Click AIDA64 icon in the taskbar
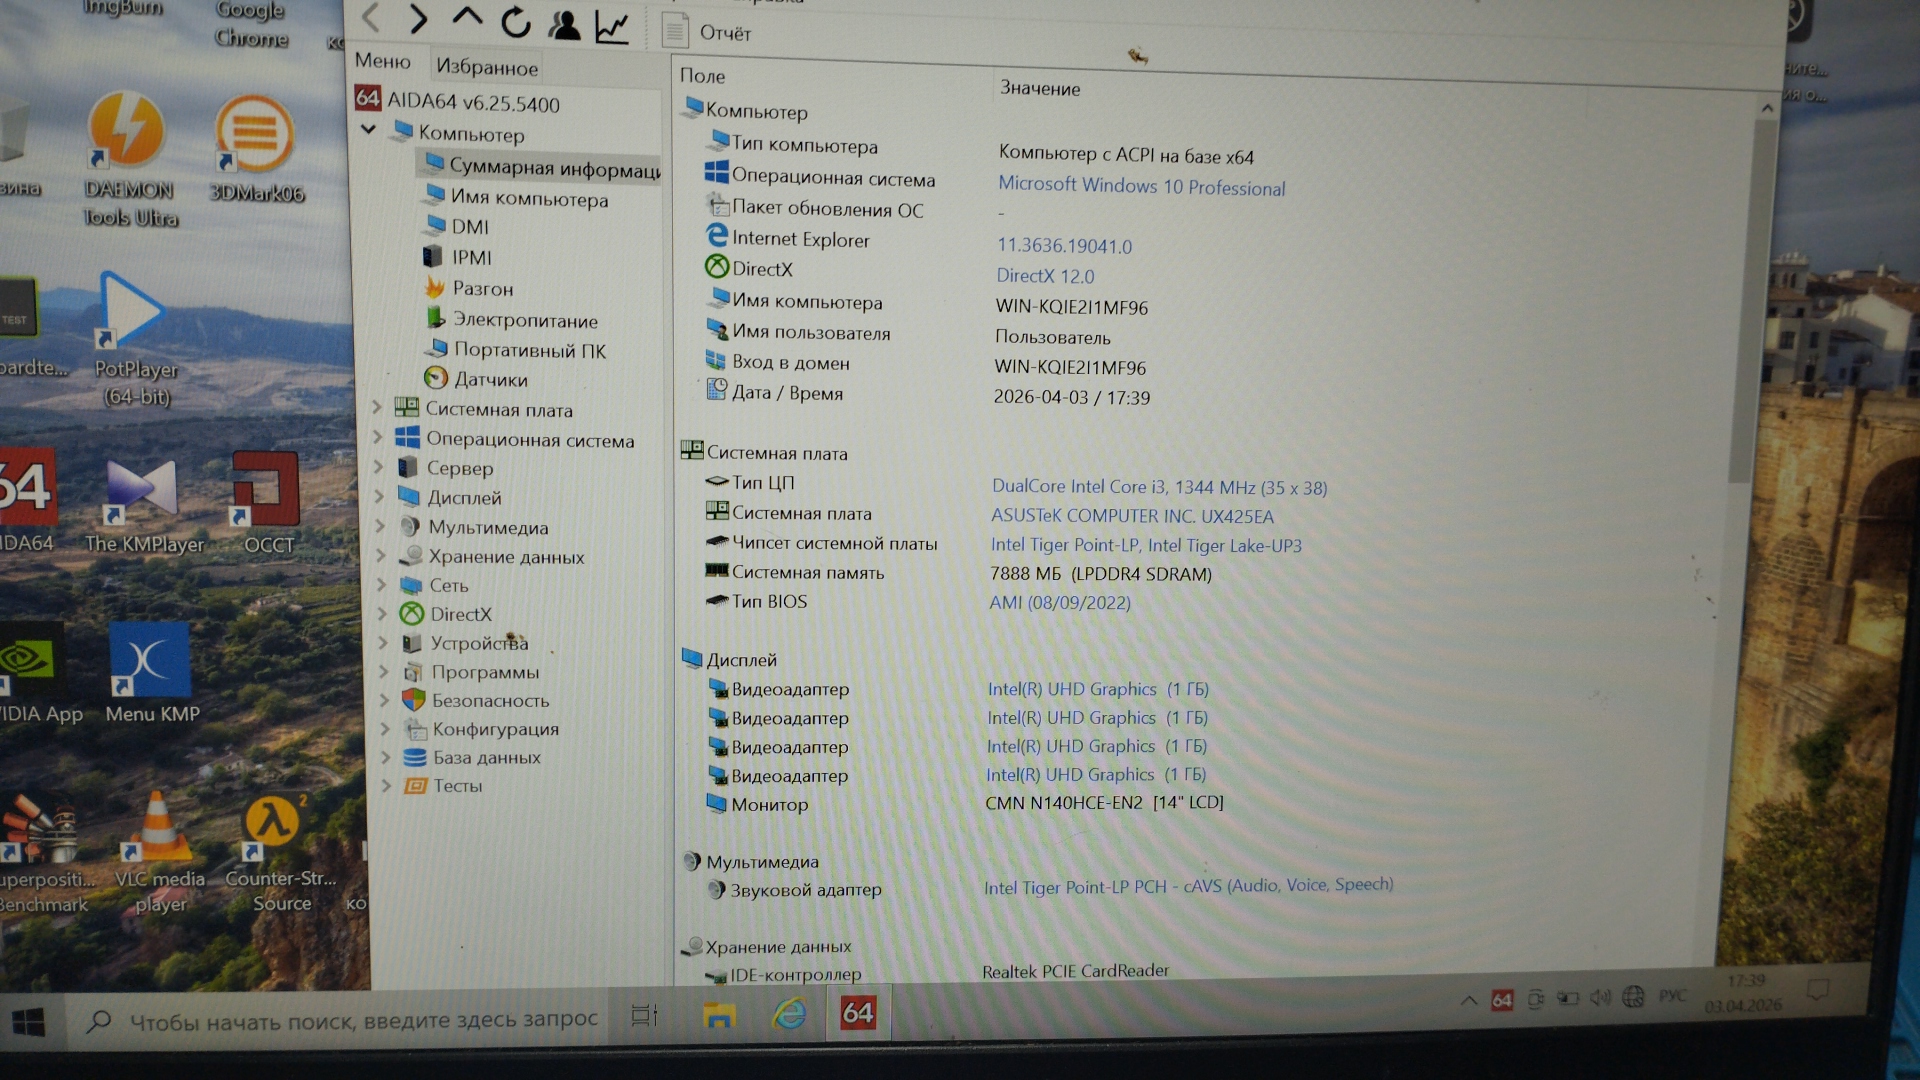Viewport: 1920px width, 1080px height. click(857, 1013)
